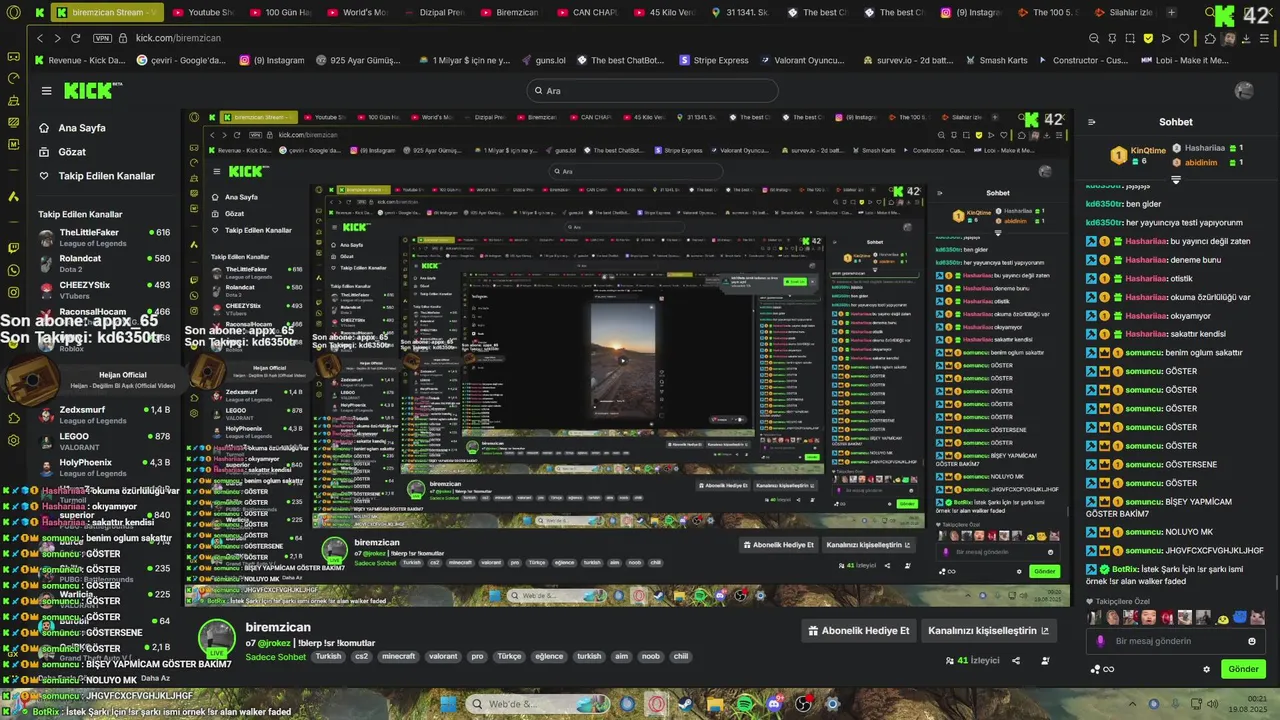
Task: Open the browser extensions cube icon
Action: point(1210,38)
